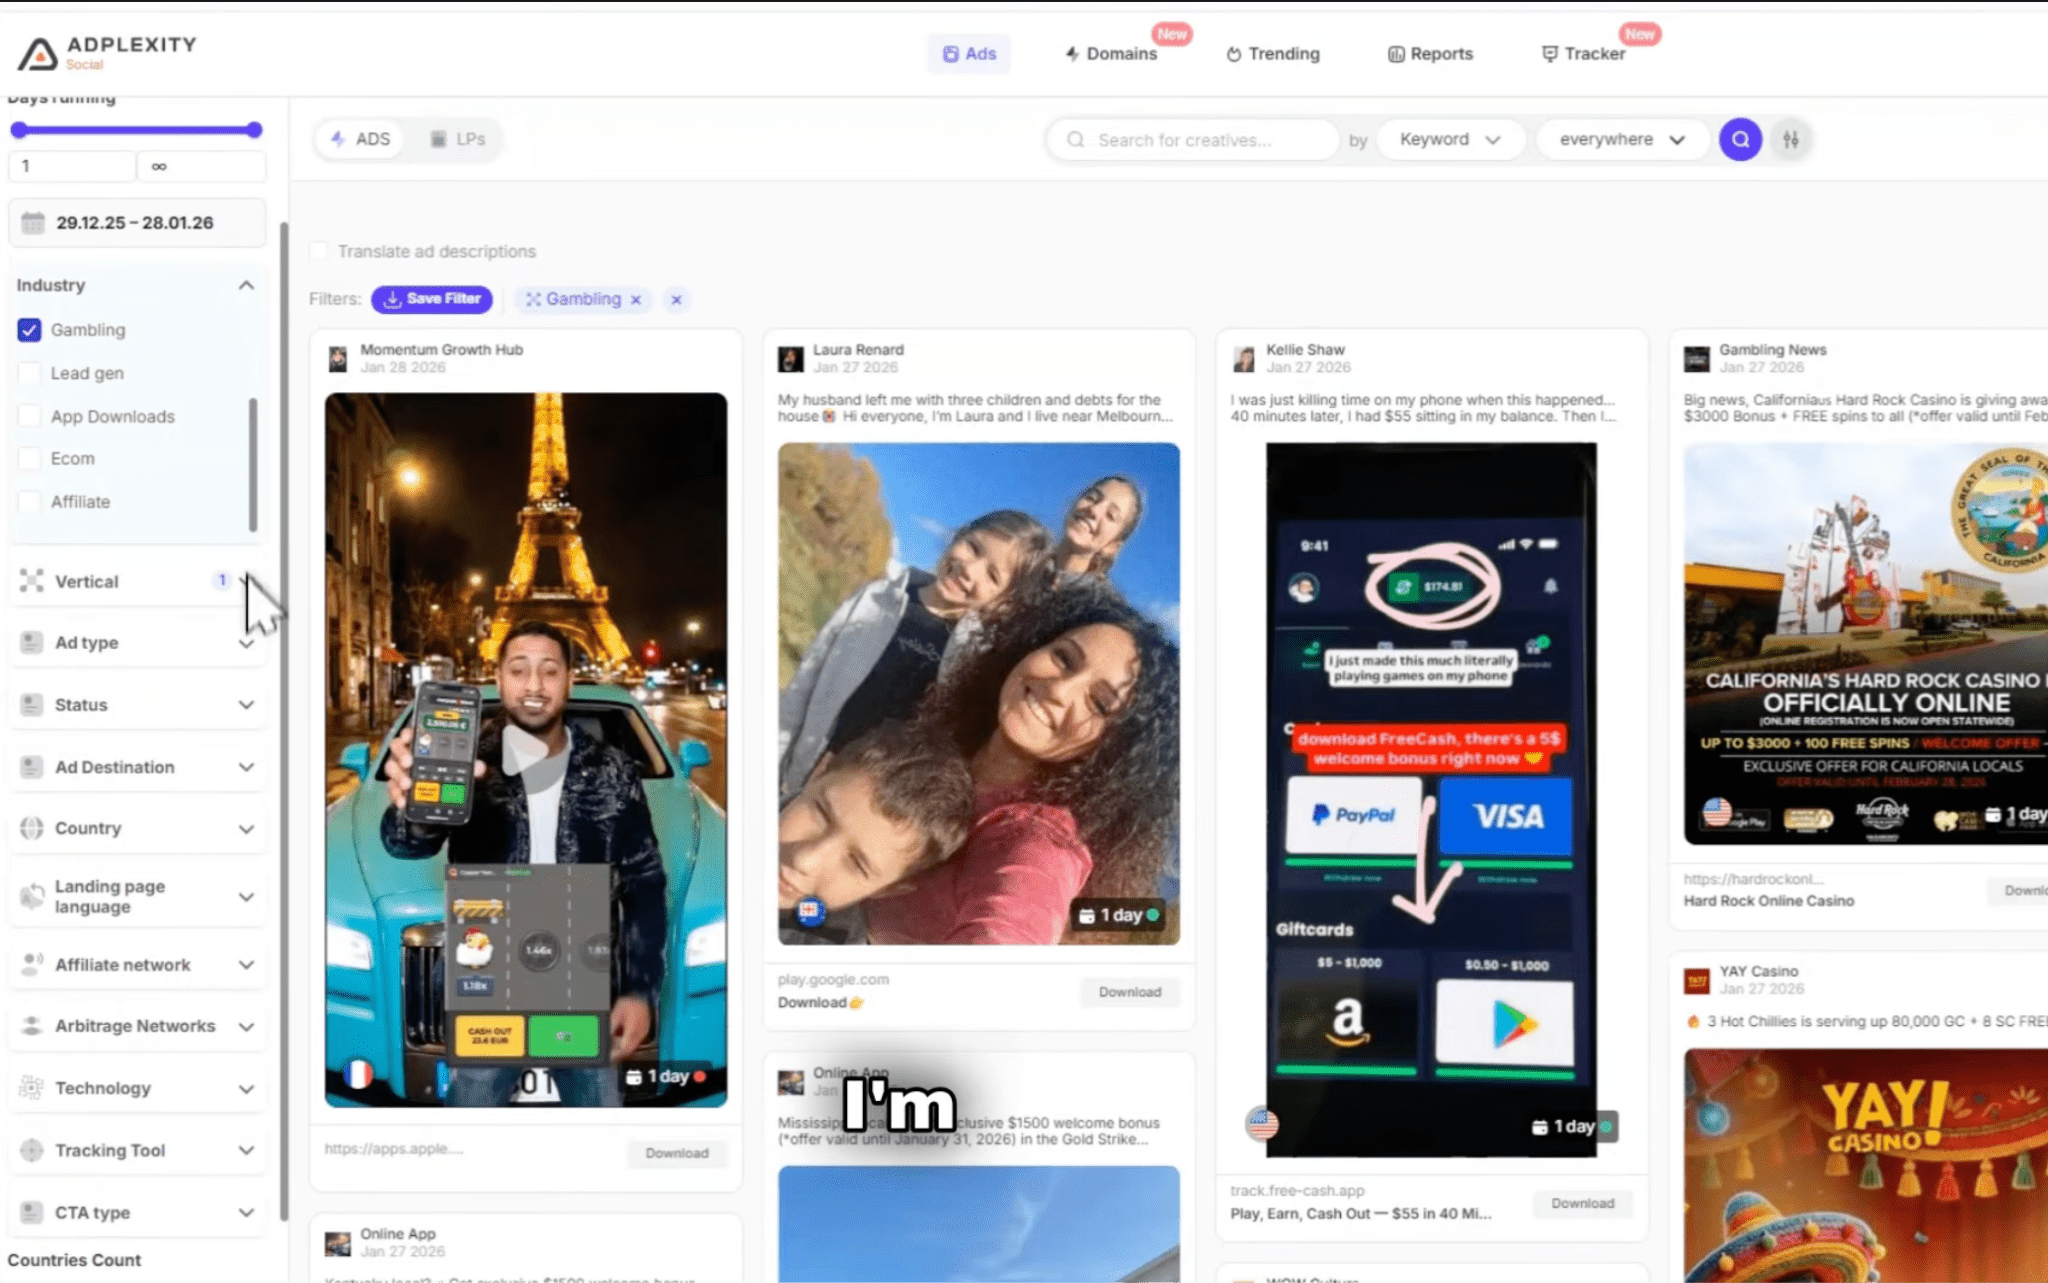Check the Lead gen checkbox
2048x1283 pixels.
[29, 373]
